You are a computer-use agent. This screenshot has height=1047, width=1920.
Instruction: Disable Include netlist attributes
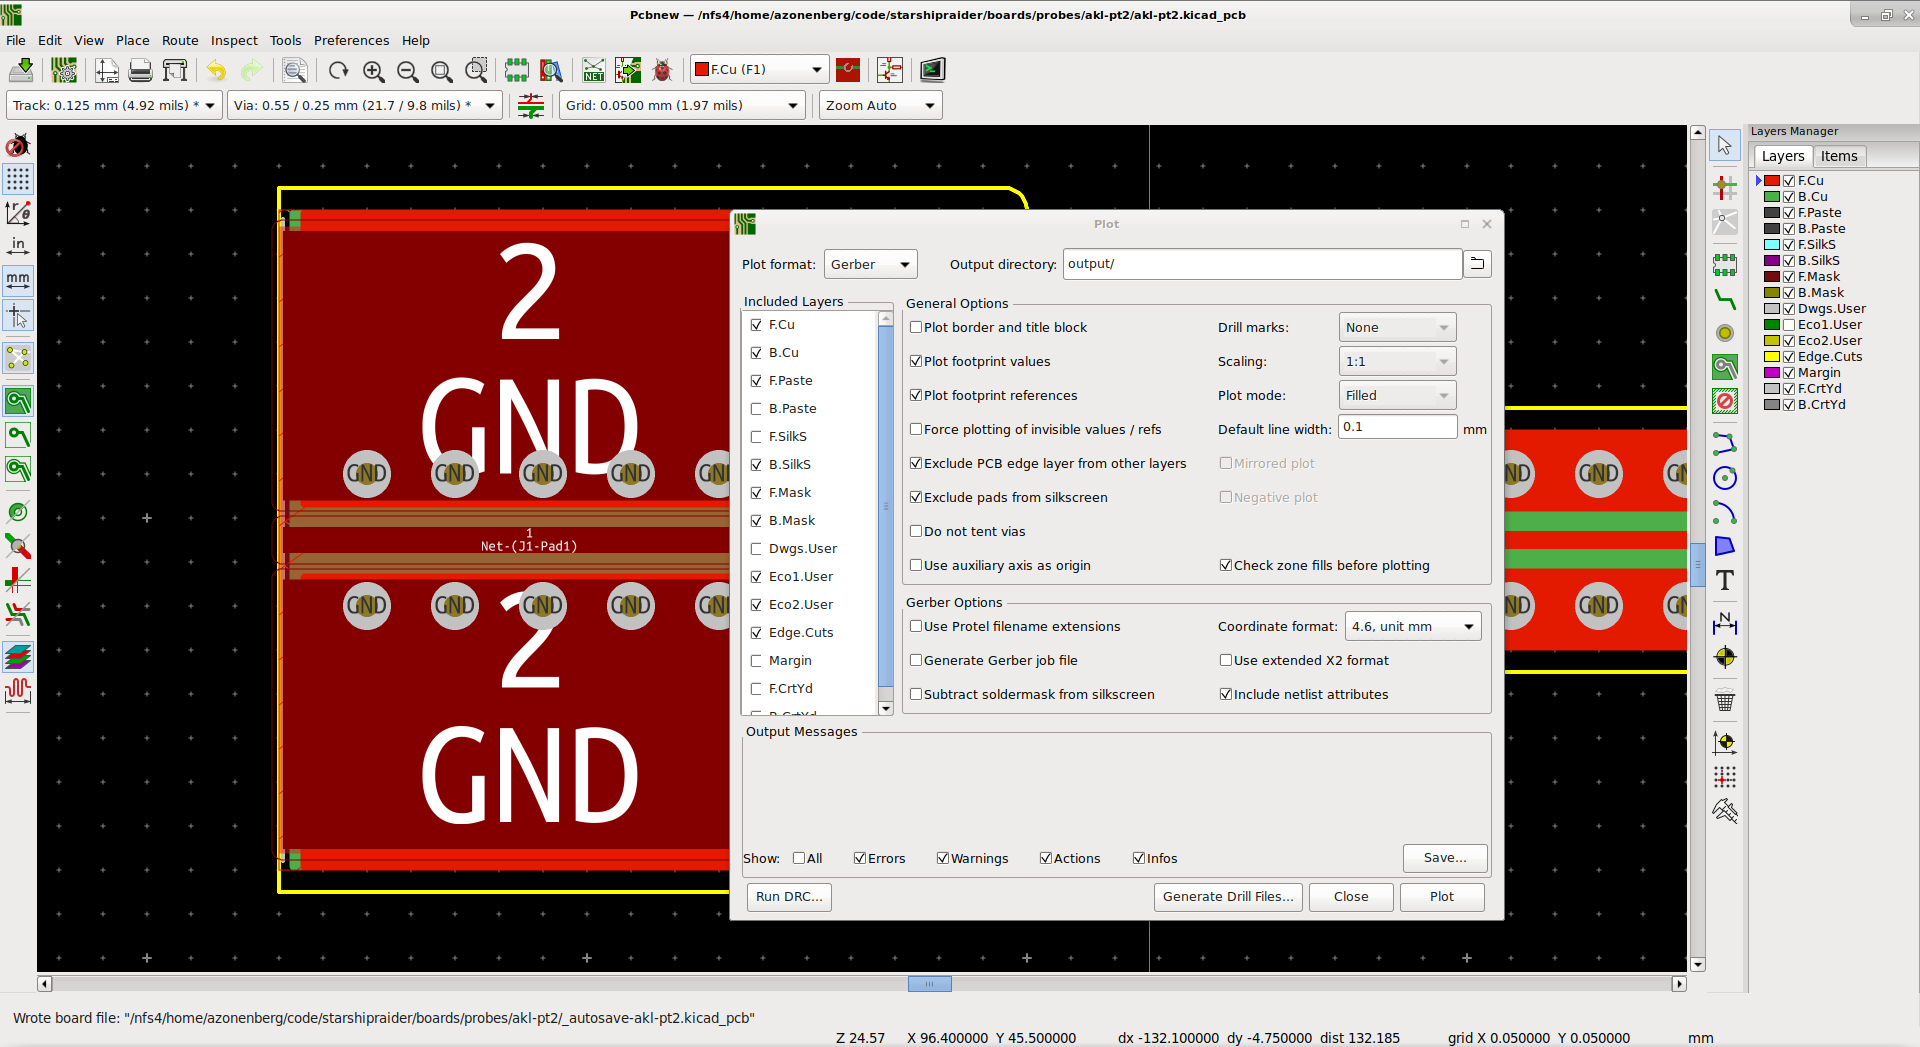(1226, 694)
